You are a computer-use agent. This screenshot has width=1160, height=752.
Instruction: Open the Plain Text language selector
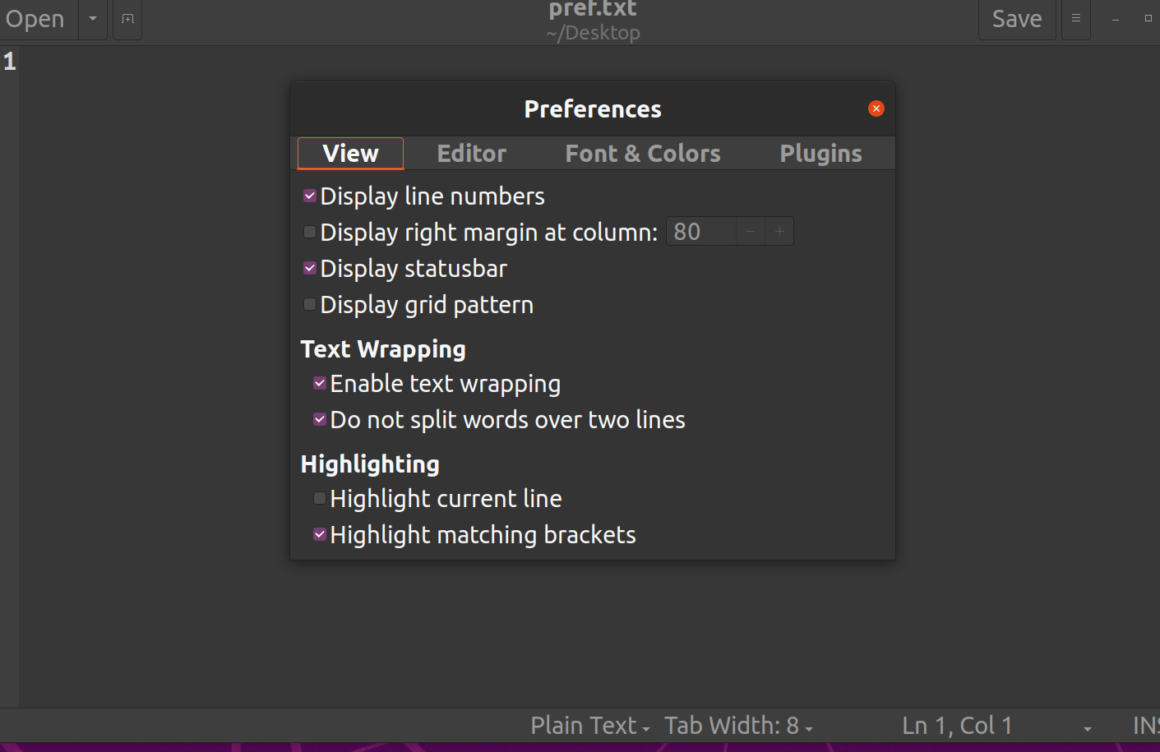click(x=589, y=725)
